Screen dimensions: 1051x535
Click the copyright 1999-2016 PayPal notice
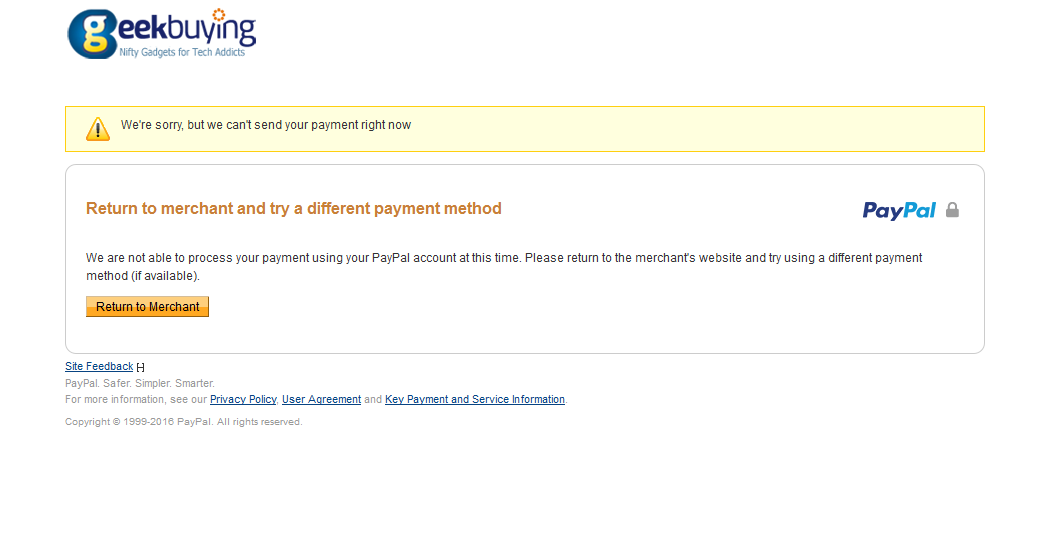click(x=184, y=422)
